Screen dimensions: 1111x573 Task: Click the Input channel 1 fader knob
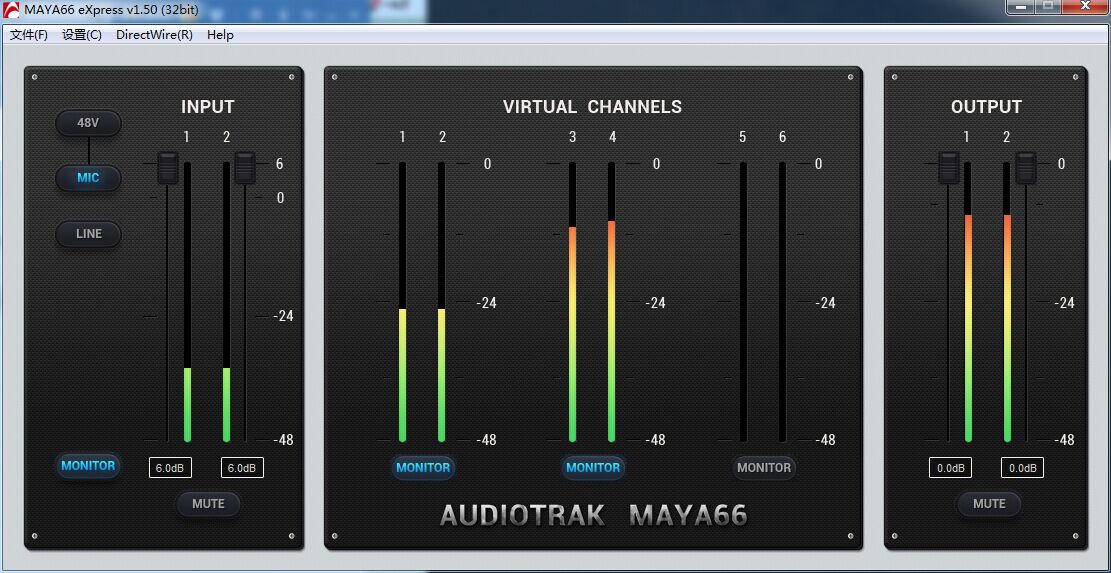[x=168, y=168]
